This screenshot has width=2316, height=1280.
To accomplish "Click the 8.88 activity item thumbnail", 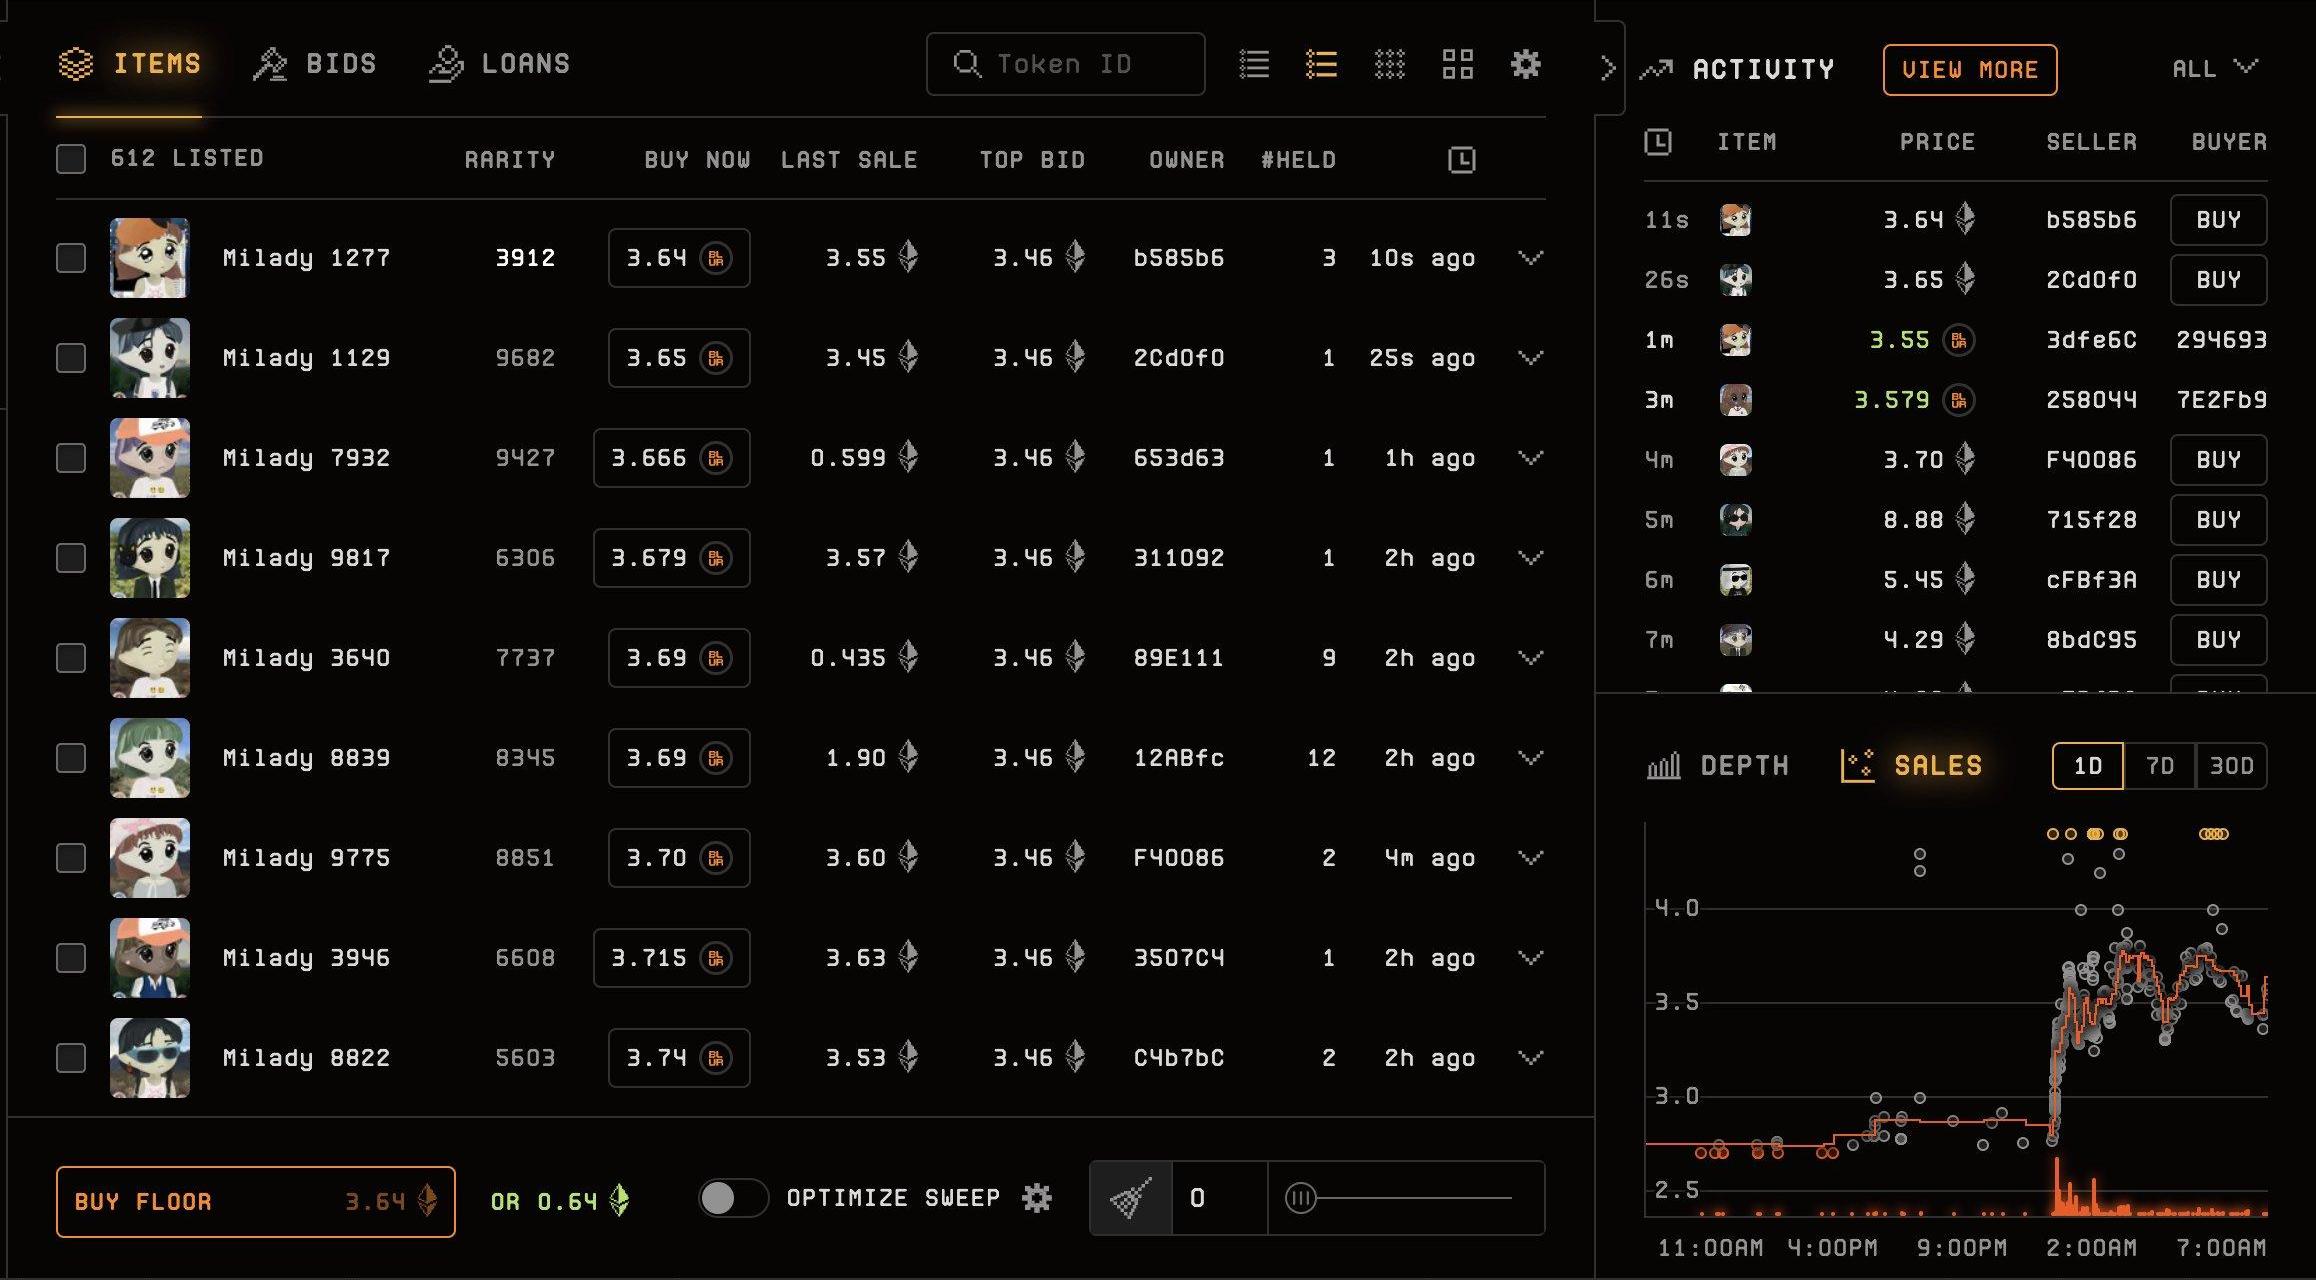I will click(x=1736, y=520).
